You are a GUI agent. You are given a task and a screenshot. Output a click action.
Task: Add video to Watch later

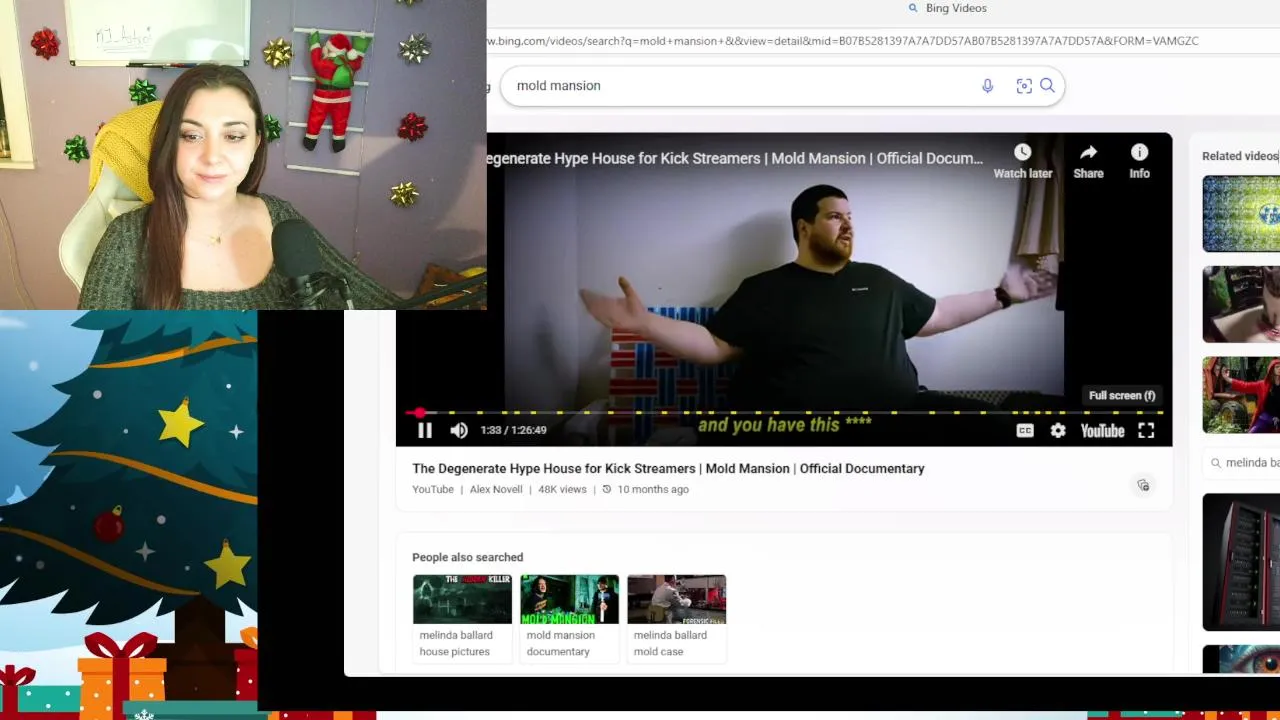(x=1022, y=160)
